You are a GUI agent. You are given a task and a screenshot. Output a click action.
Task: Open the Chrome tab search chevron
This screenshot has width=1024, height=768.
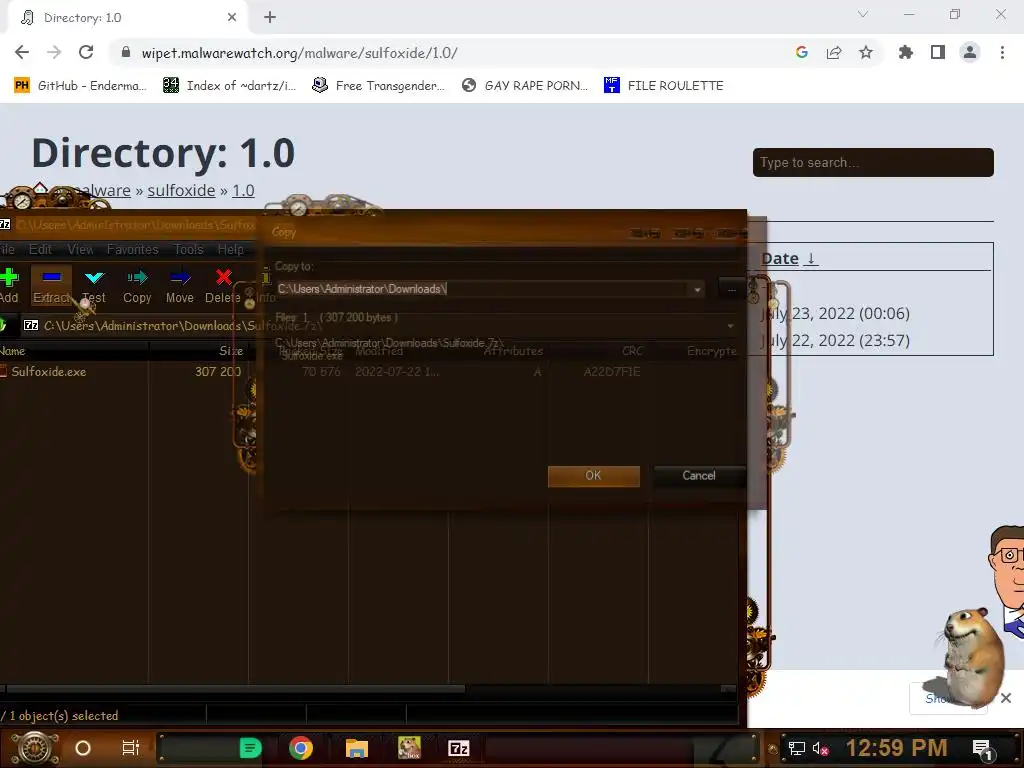tap(863, 14)
